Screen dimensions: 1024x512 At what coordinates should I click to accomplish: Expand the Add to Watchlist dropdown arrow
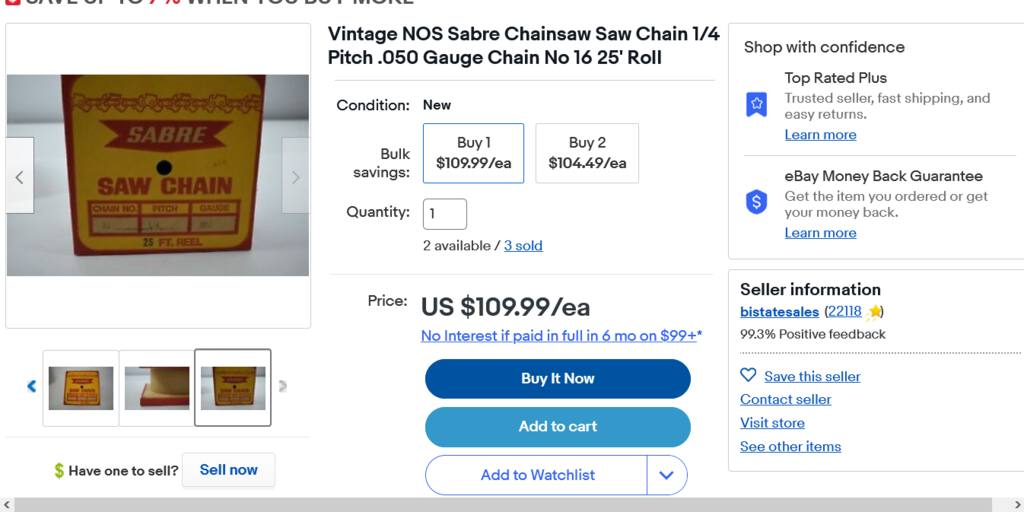click(667, 475)
